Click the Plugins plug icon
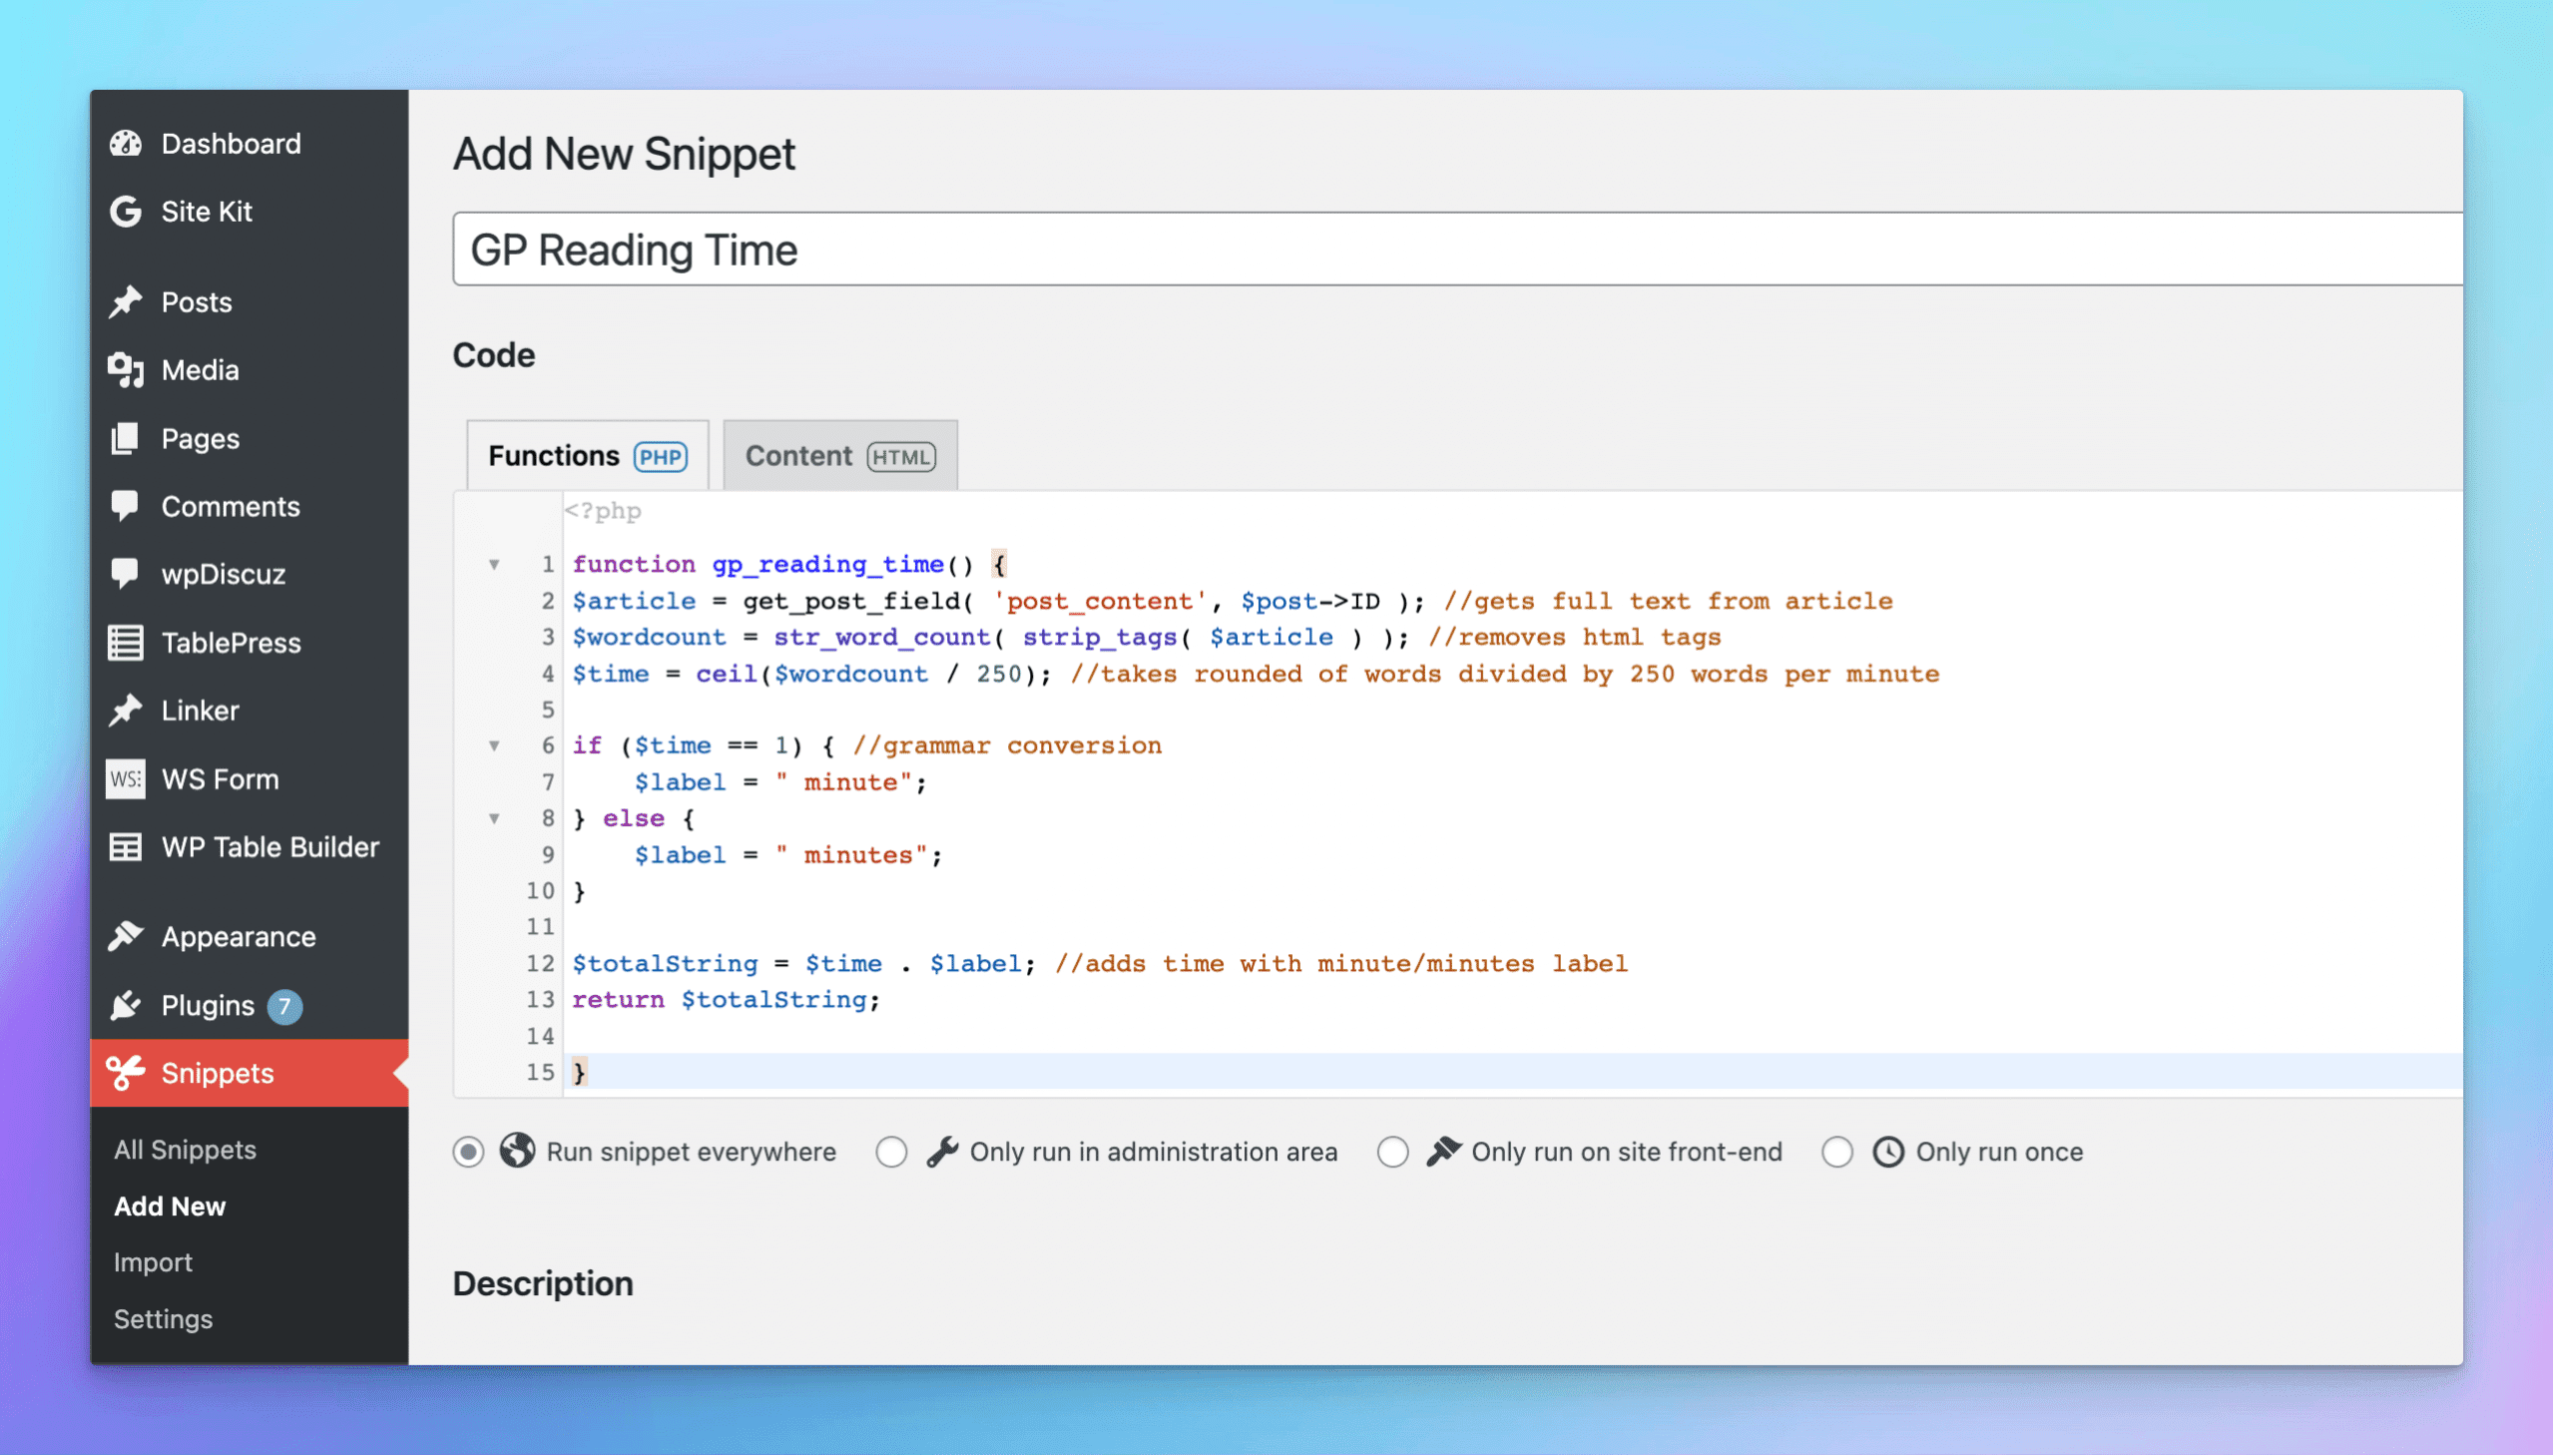The height and width of the screenshot is (1456, 2555). [126, 1006]
